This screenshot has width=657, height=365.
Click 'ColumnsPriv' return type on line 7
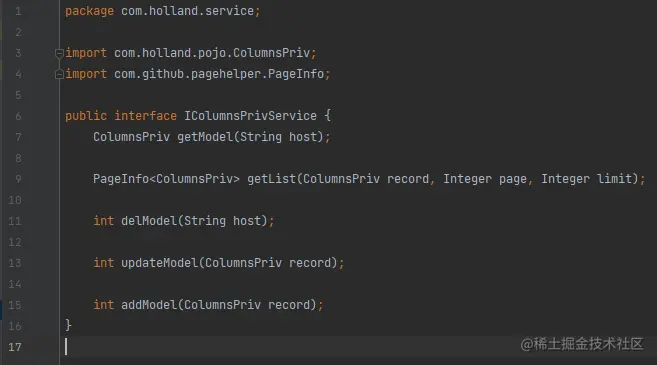pos(132,137)
